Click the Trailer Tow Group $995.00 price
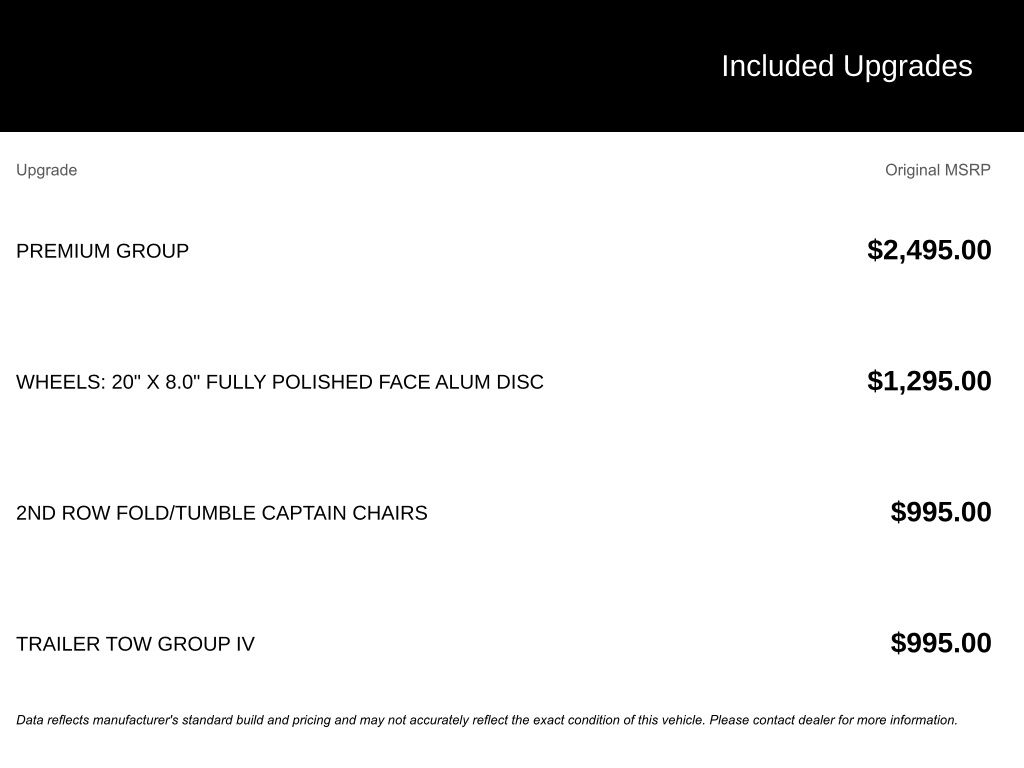Screen dimensions: 1024x768 click(941, 643)
